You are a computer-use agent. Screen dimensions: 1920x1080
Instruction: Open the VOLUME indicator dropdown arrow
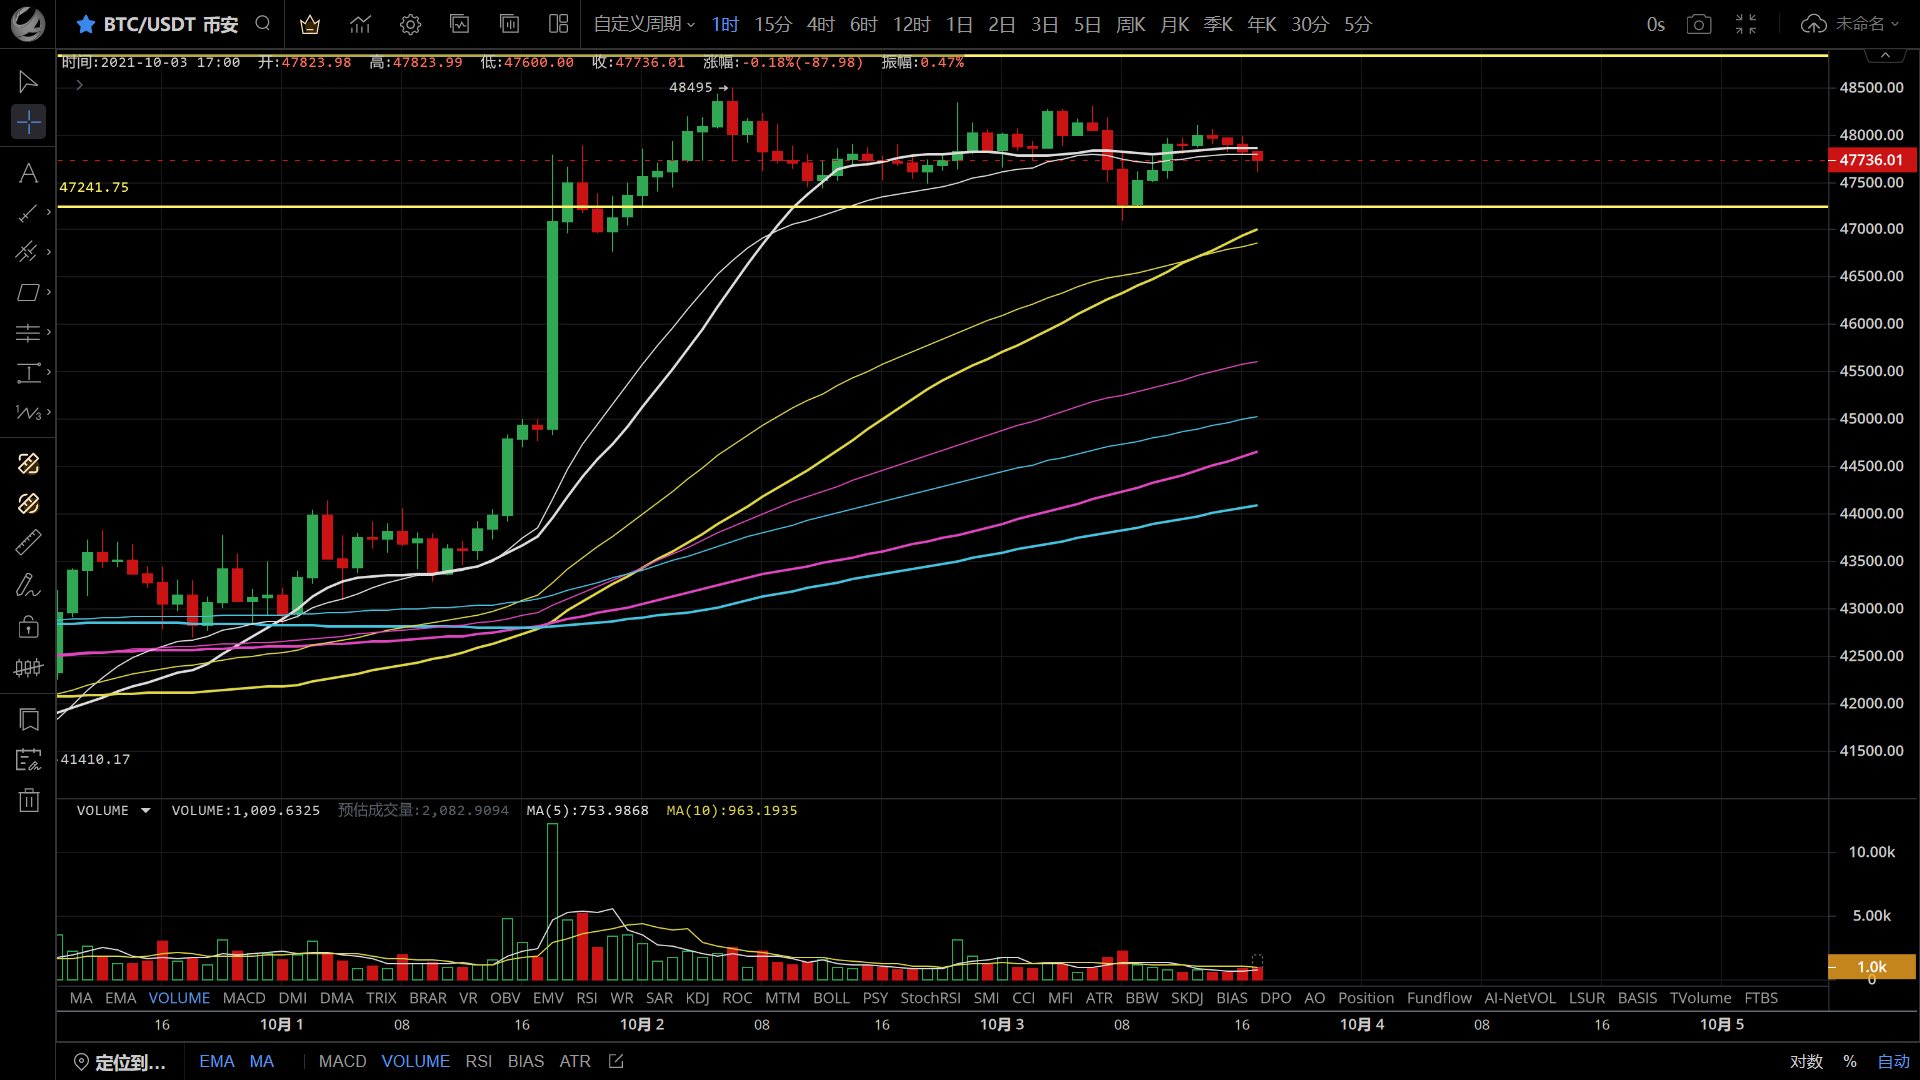(x=146, y=811)
